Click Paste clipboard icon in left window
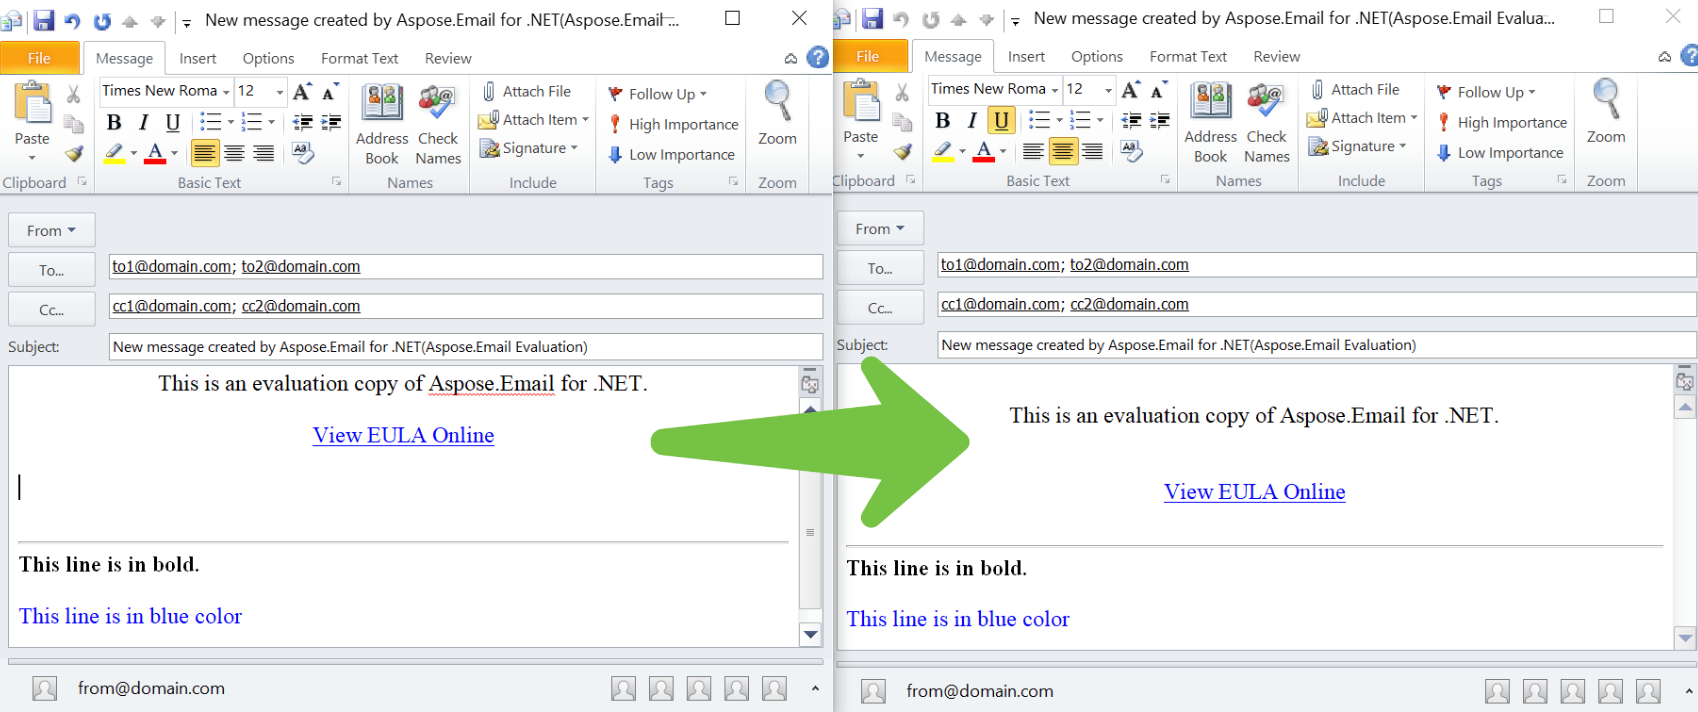 [32, 105]
